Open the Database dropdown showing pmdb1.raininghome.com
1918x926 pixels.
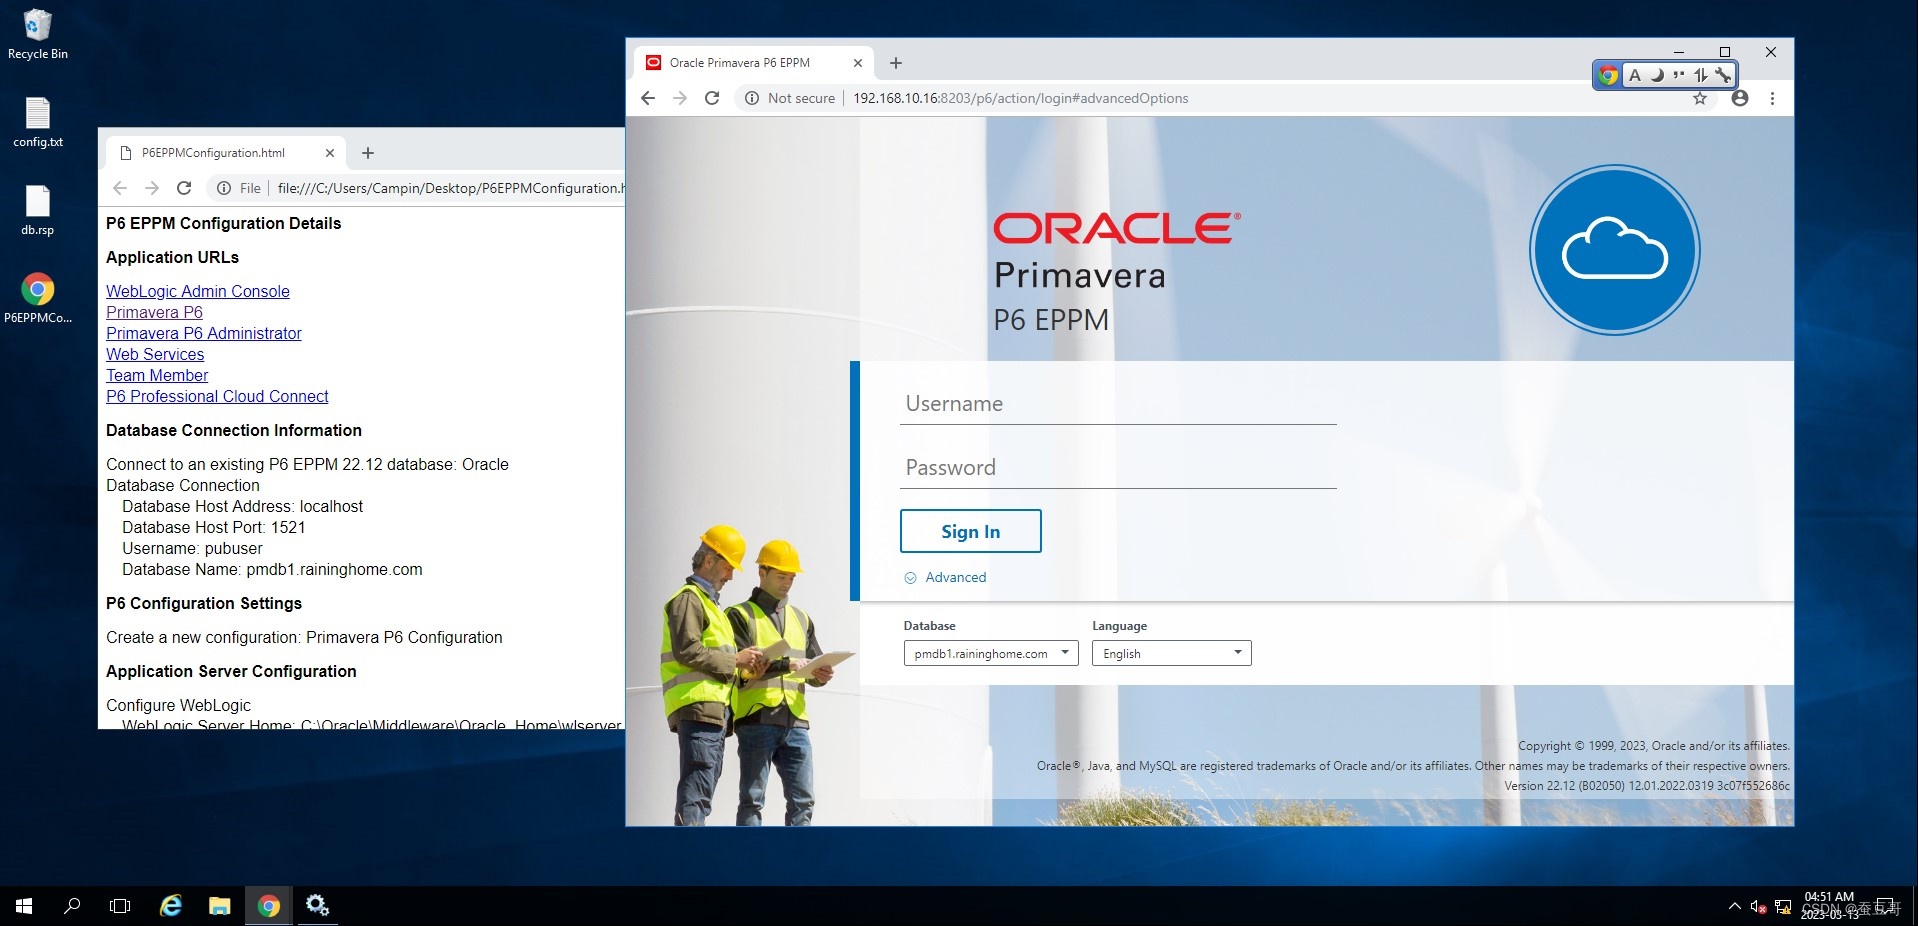(x=989, y=653)
